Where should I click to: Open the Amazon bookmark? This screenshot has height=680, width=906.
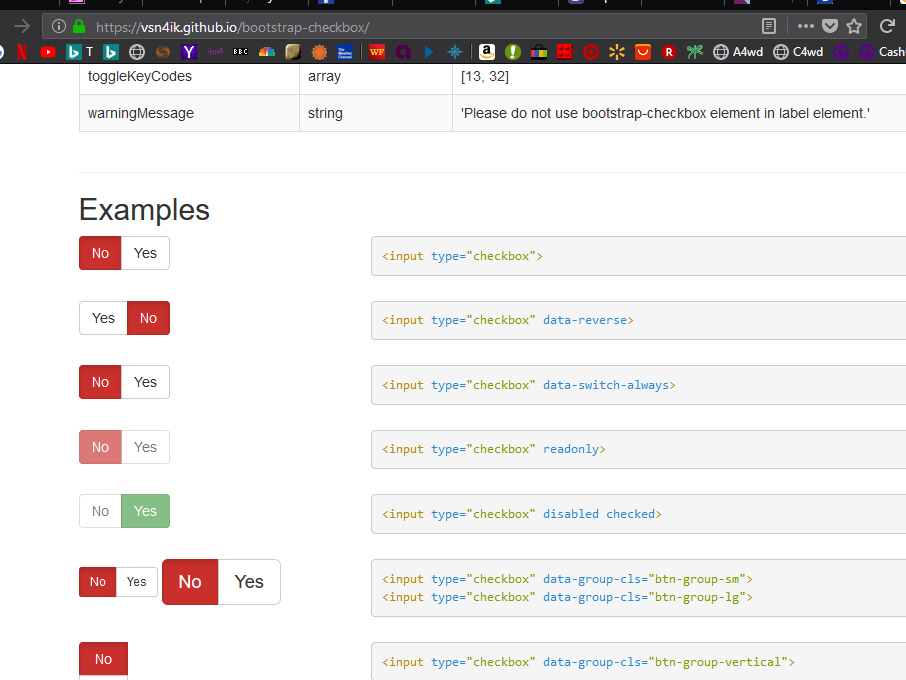pos(486,52)
